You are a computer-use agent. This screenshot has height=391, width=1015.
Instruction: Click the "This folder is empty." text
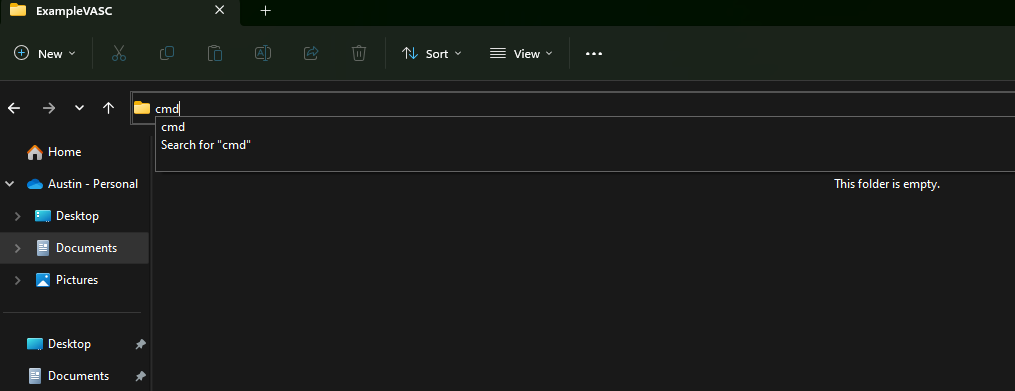tap(887, 184)
